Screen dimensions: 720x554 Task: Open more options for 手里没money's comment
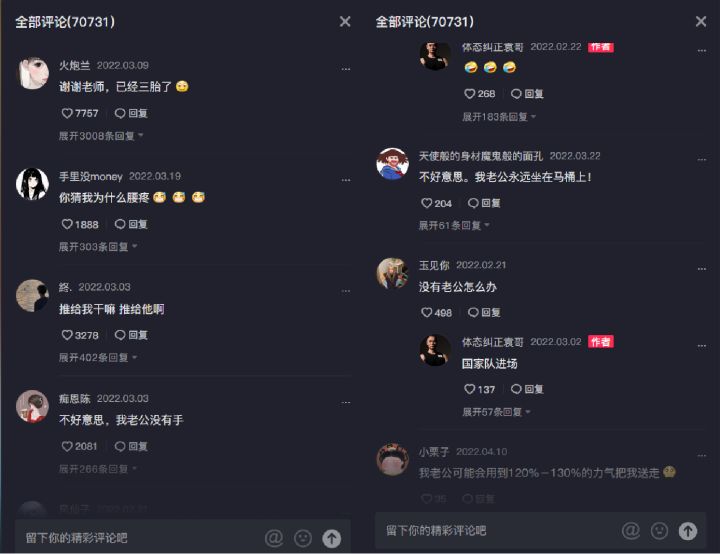(x=346, y=180)
